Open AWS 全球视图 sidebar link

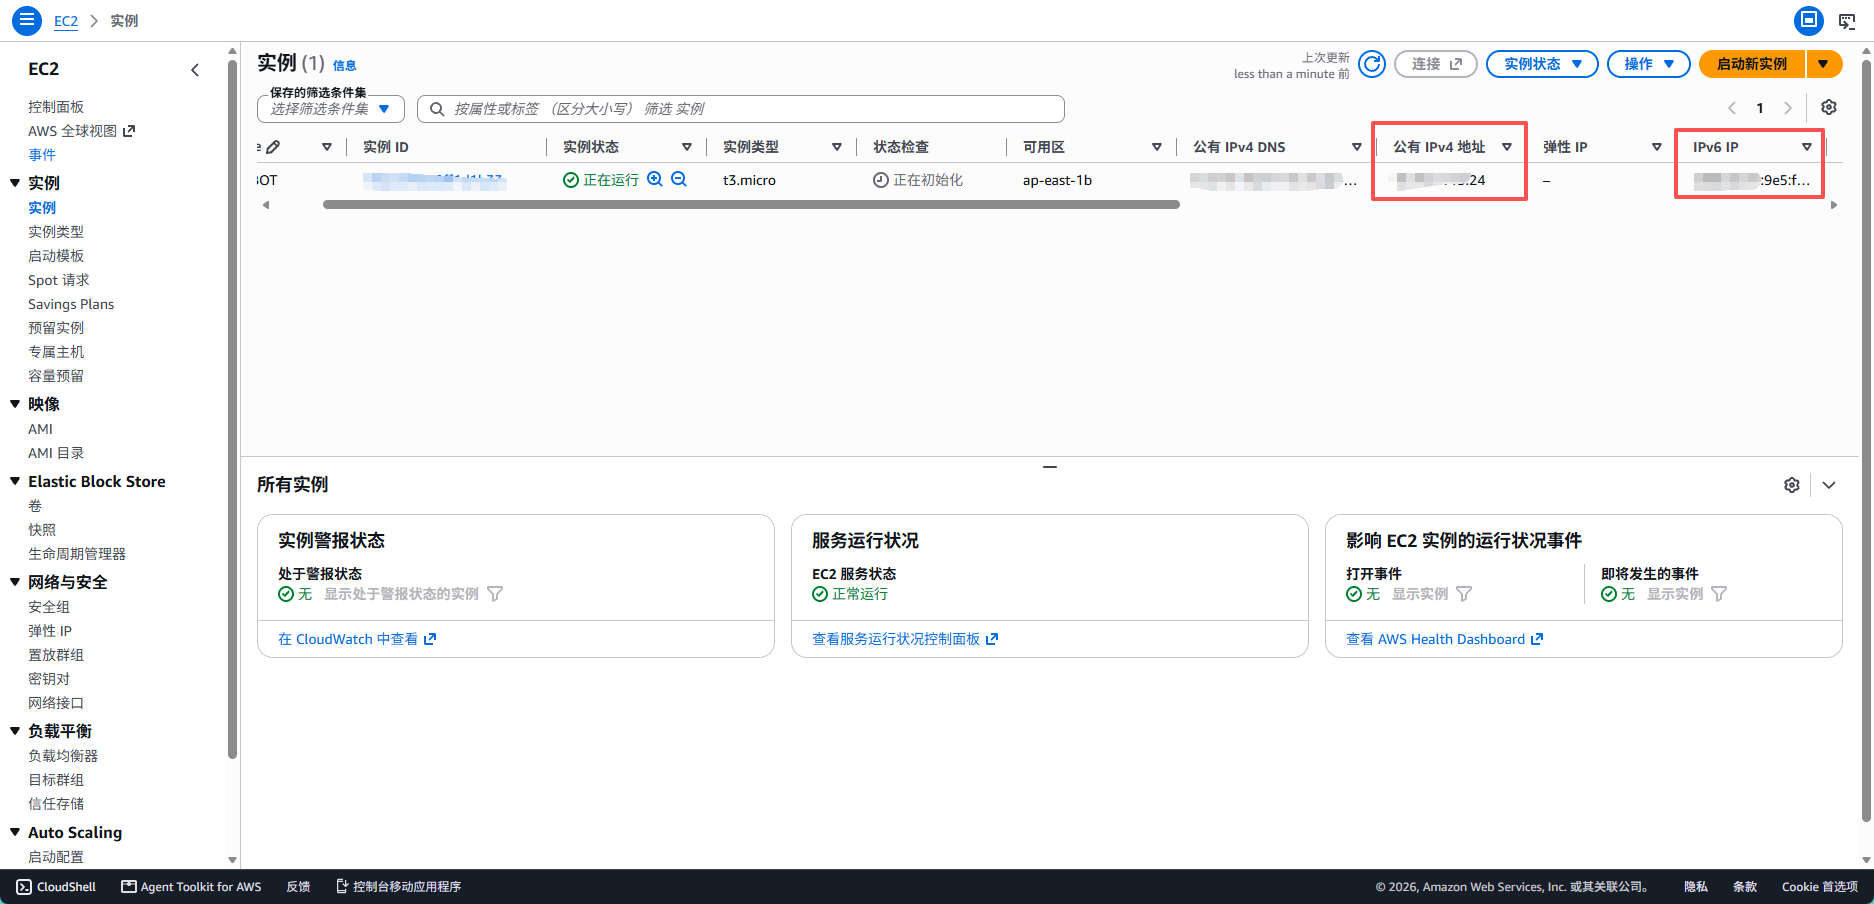pos(81,131)
